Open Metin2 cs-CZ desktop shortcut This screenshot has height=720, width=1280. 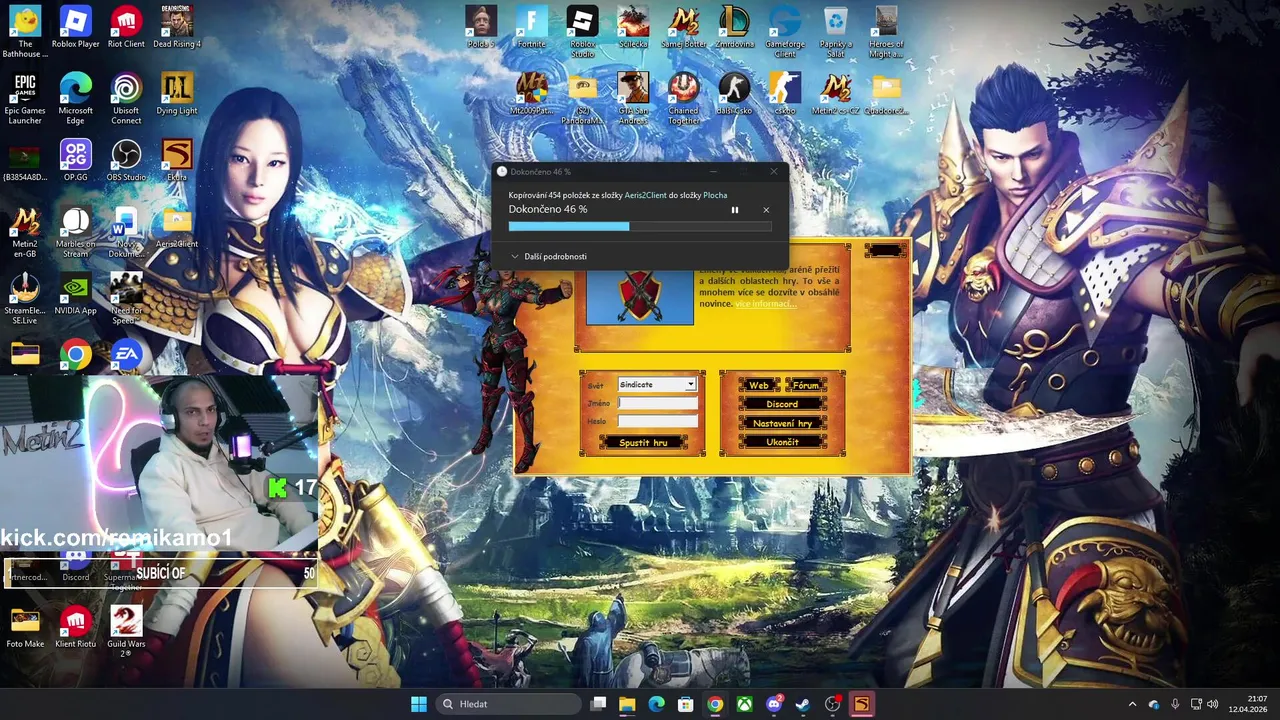tap(835, 95)
